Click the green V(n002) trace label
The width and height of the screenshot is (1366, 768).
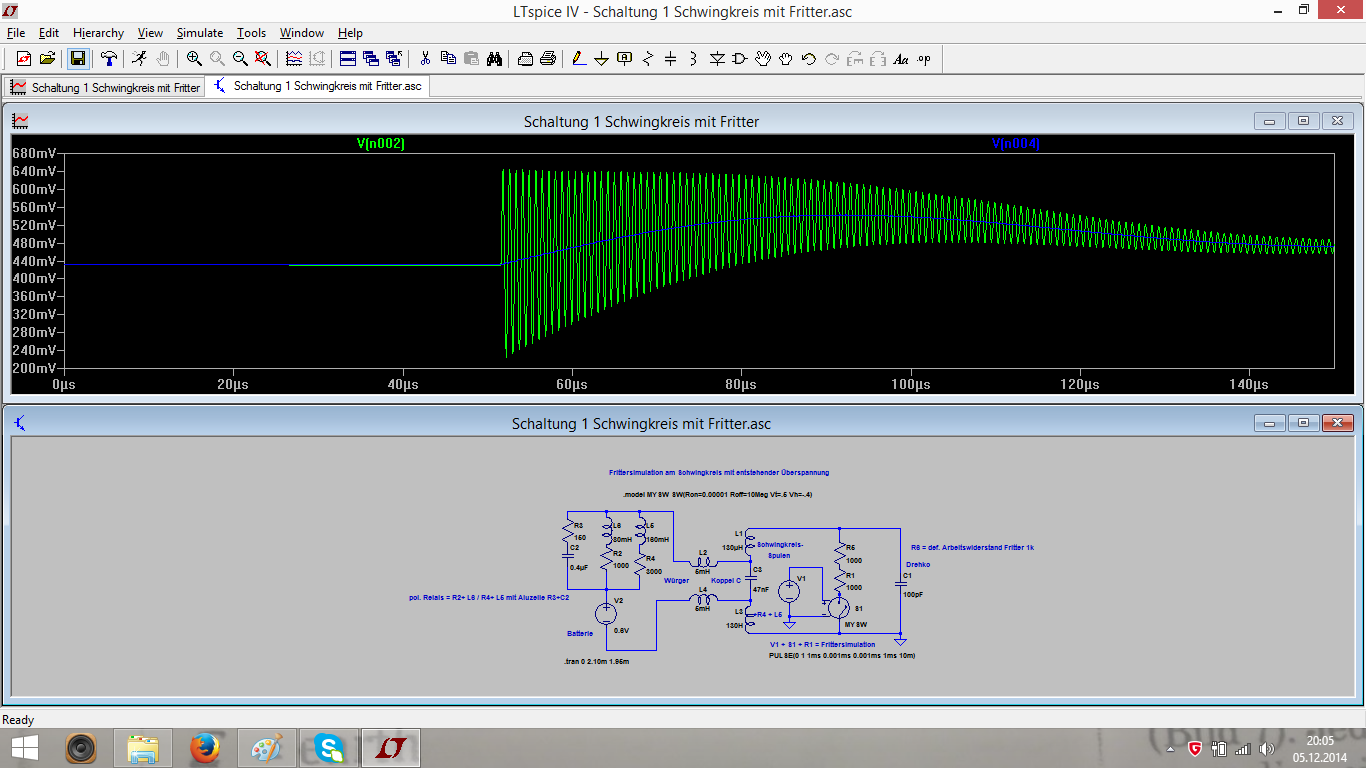tap(380, 144)
